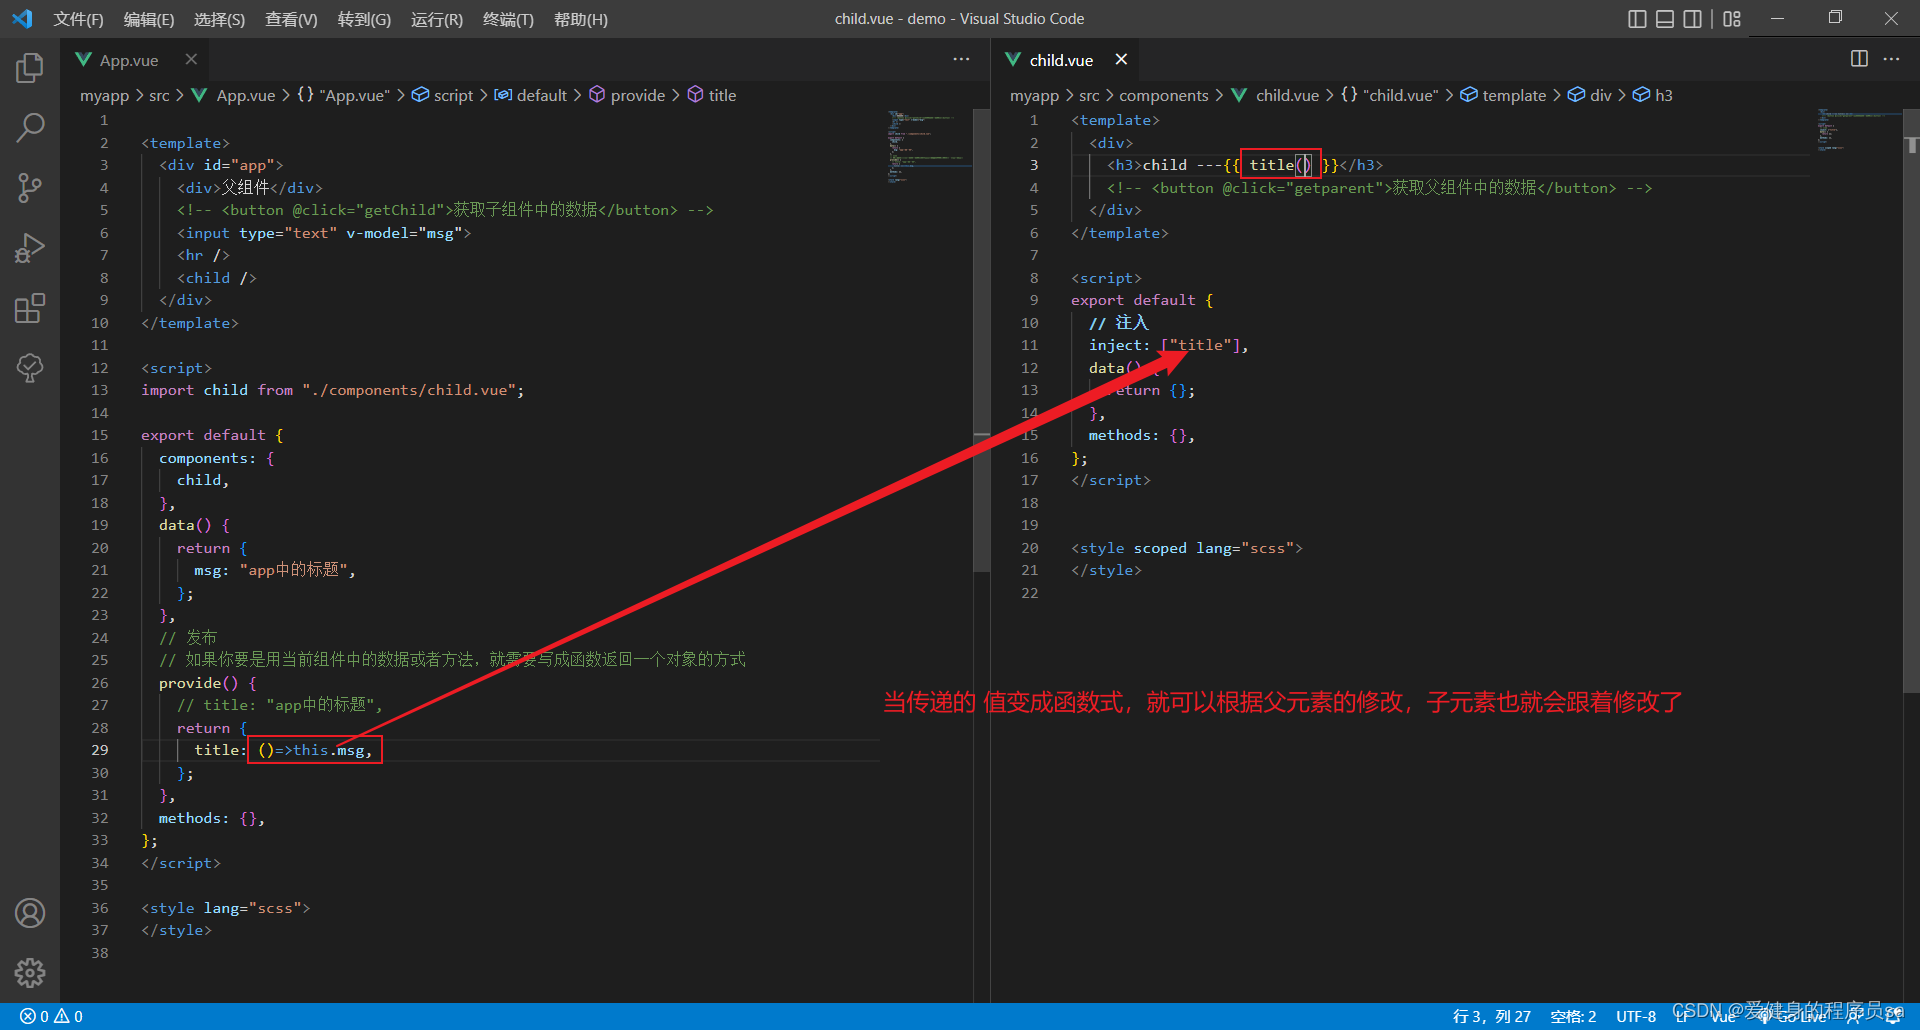Image resolution: width=1920 pixels, height=1030 pixels.
Task: Click 空格: 2 indentation status
Action: point(1573,1016)
